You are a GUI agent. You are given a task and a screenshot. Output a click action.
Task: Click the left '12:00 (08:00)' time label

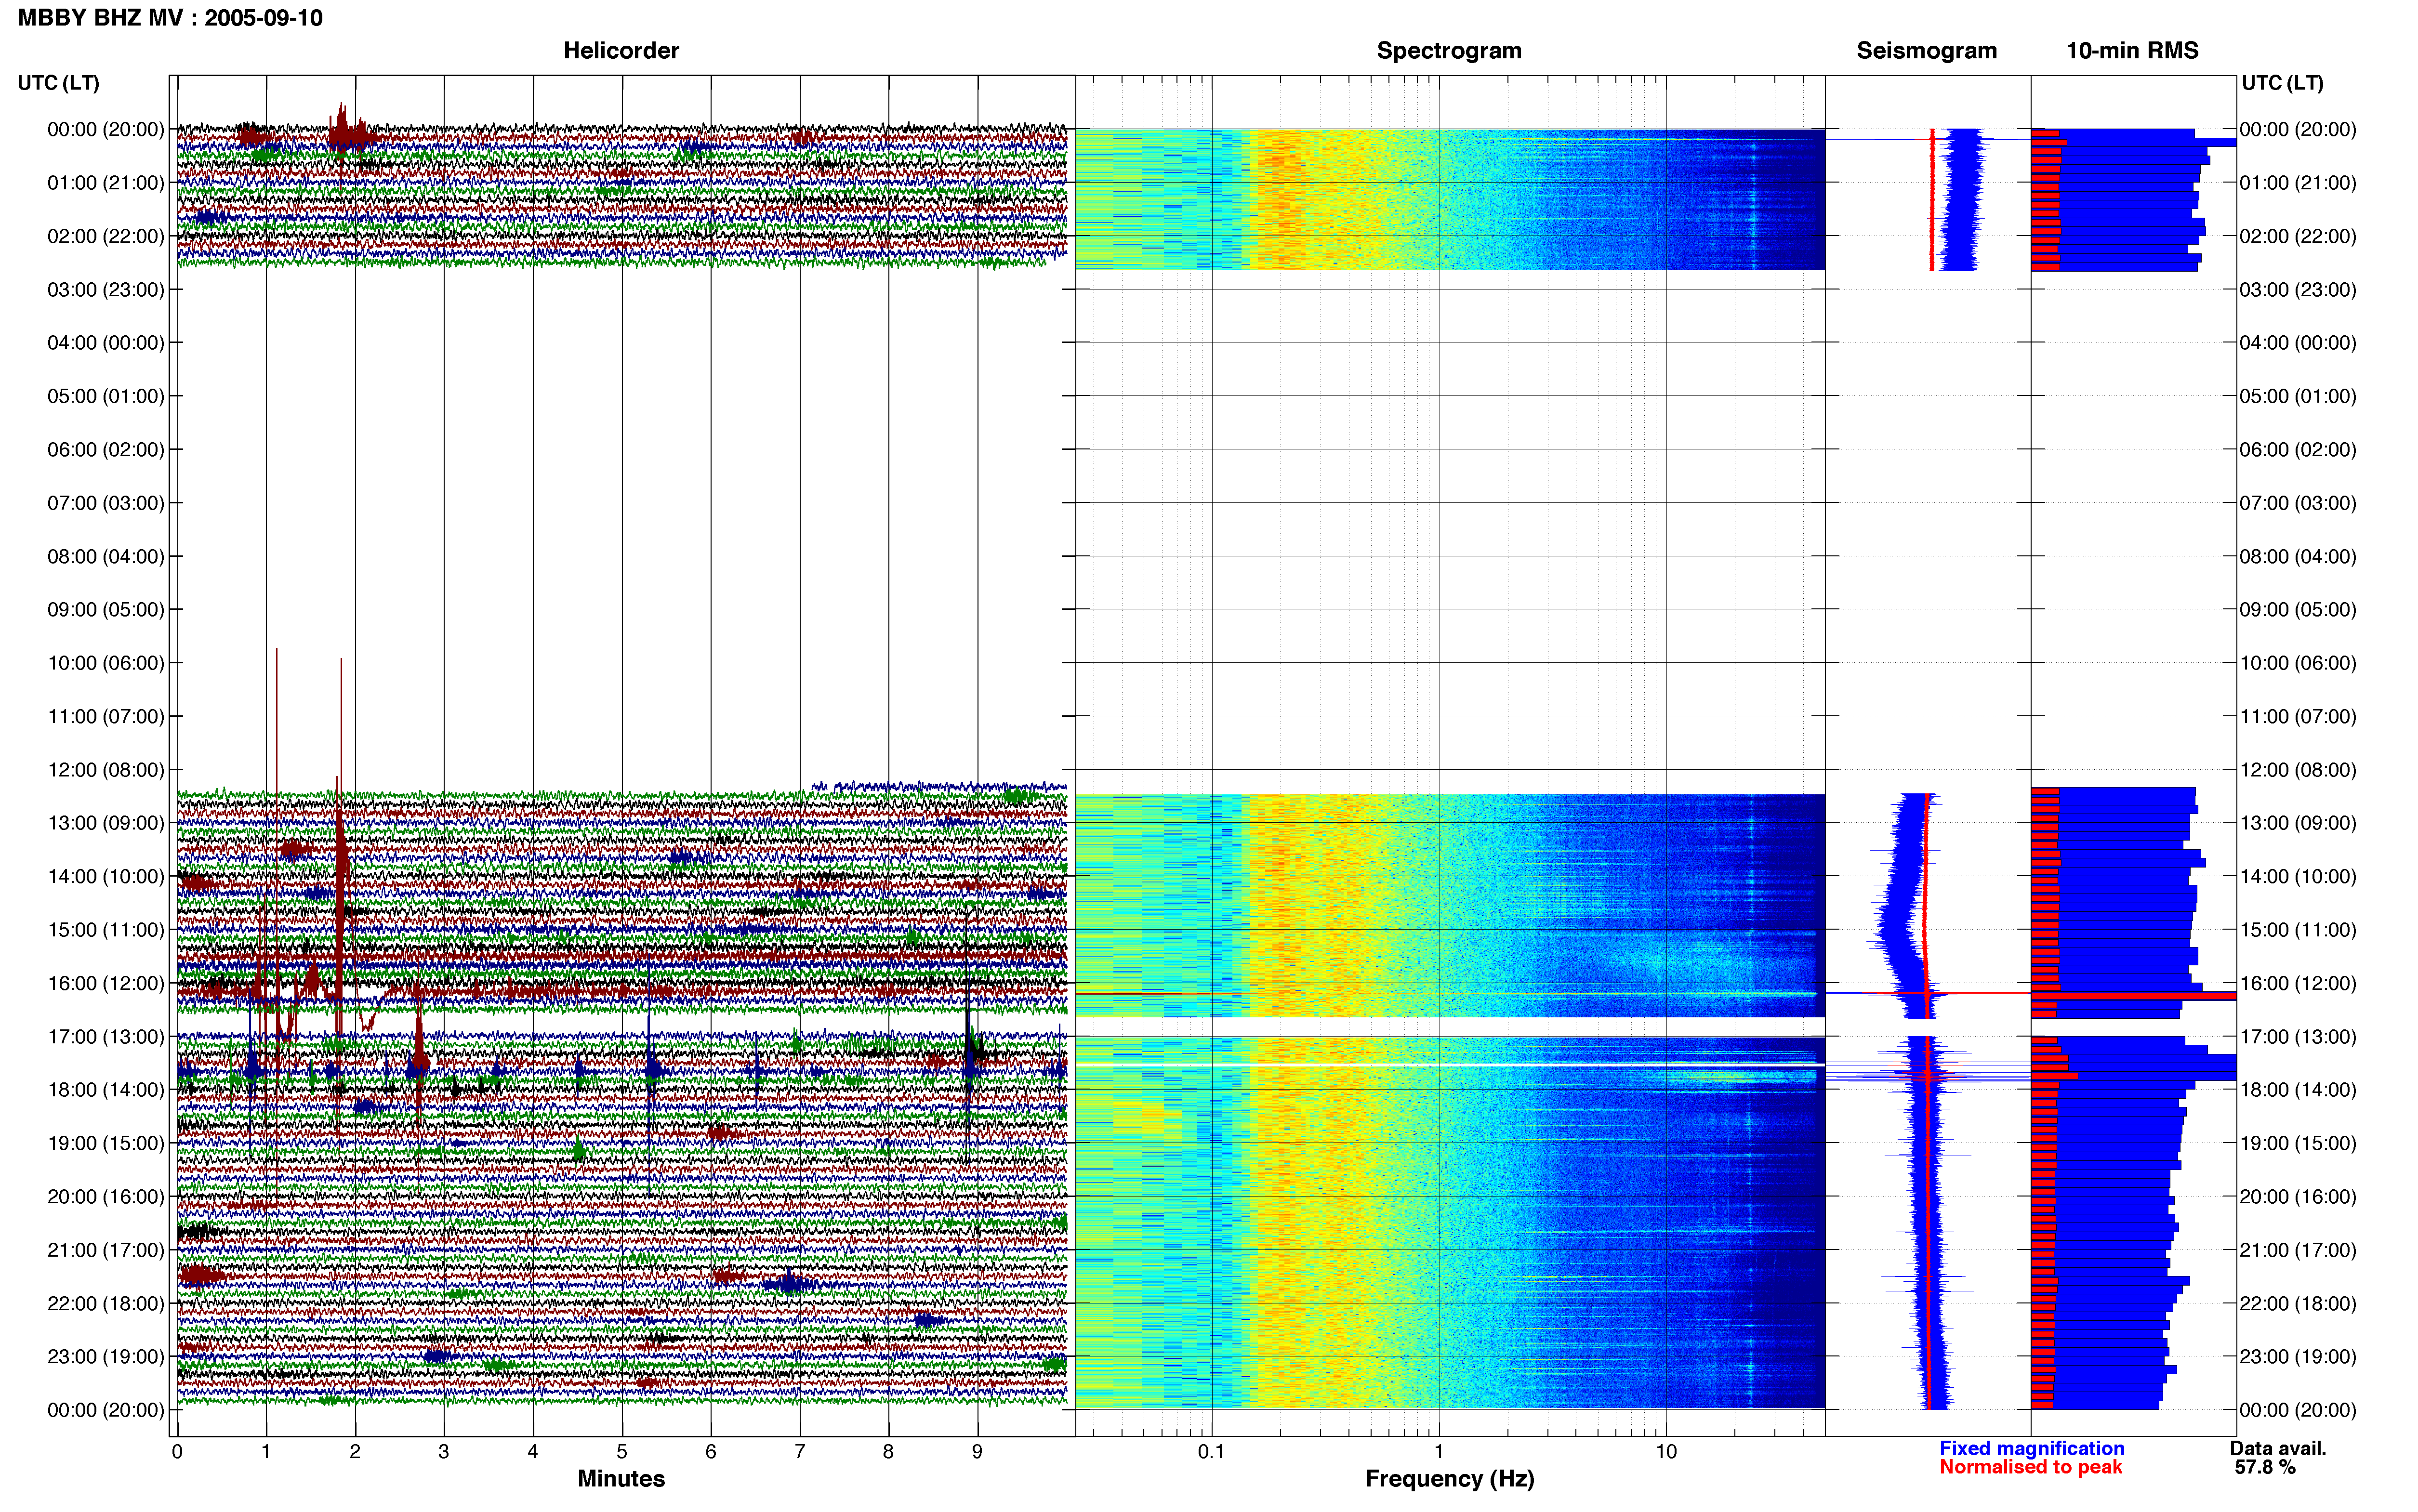[106, 770]
